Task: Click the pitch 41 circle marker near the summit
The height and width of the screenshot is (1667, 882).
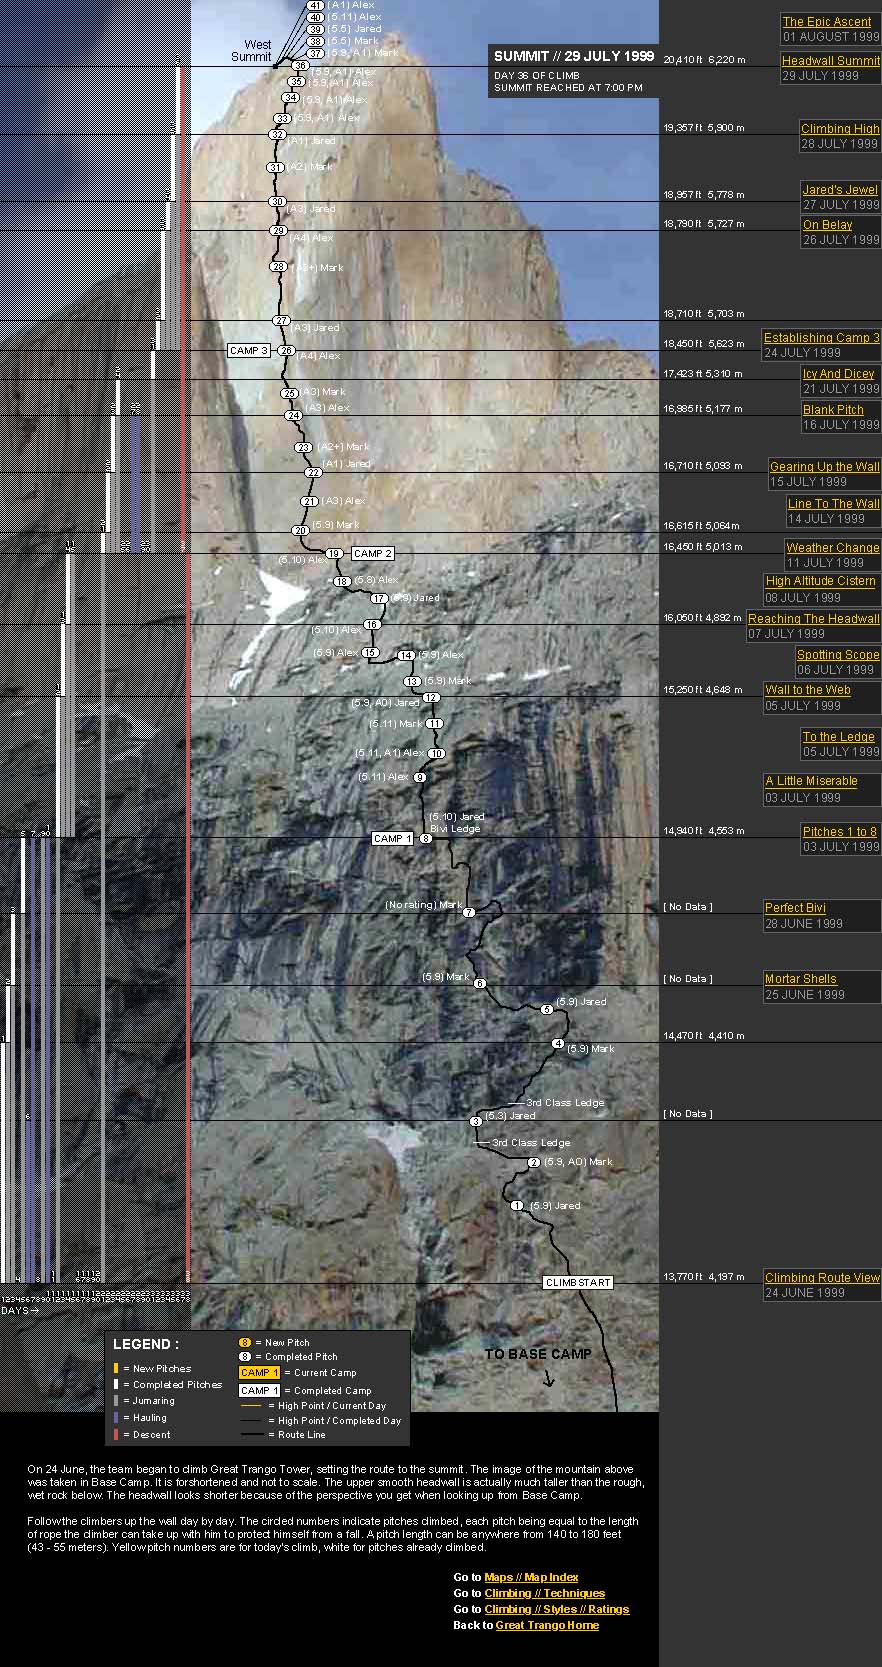Action: click(316, 6)
